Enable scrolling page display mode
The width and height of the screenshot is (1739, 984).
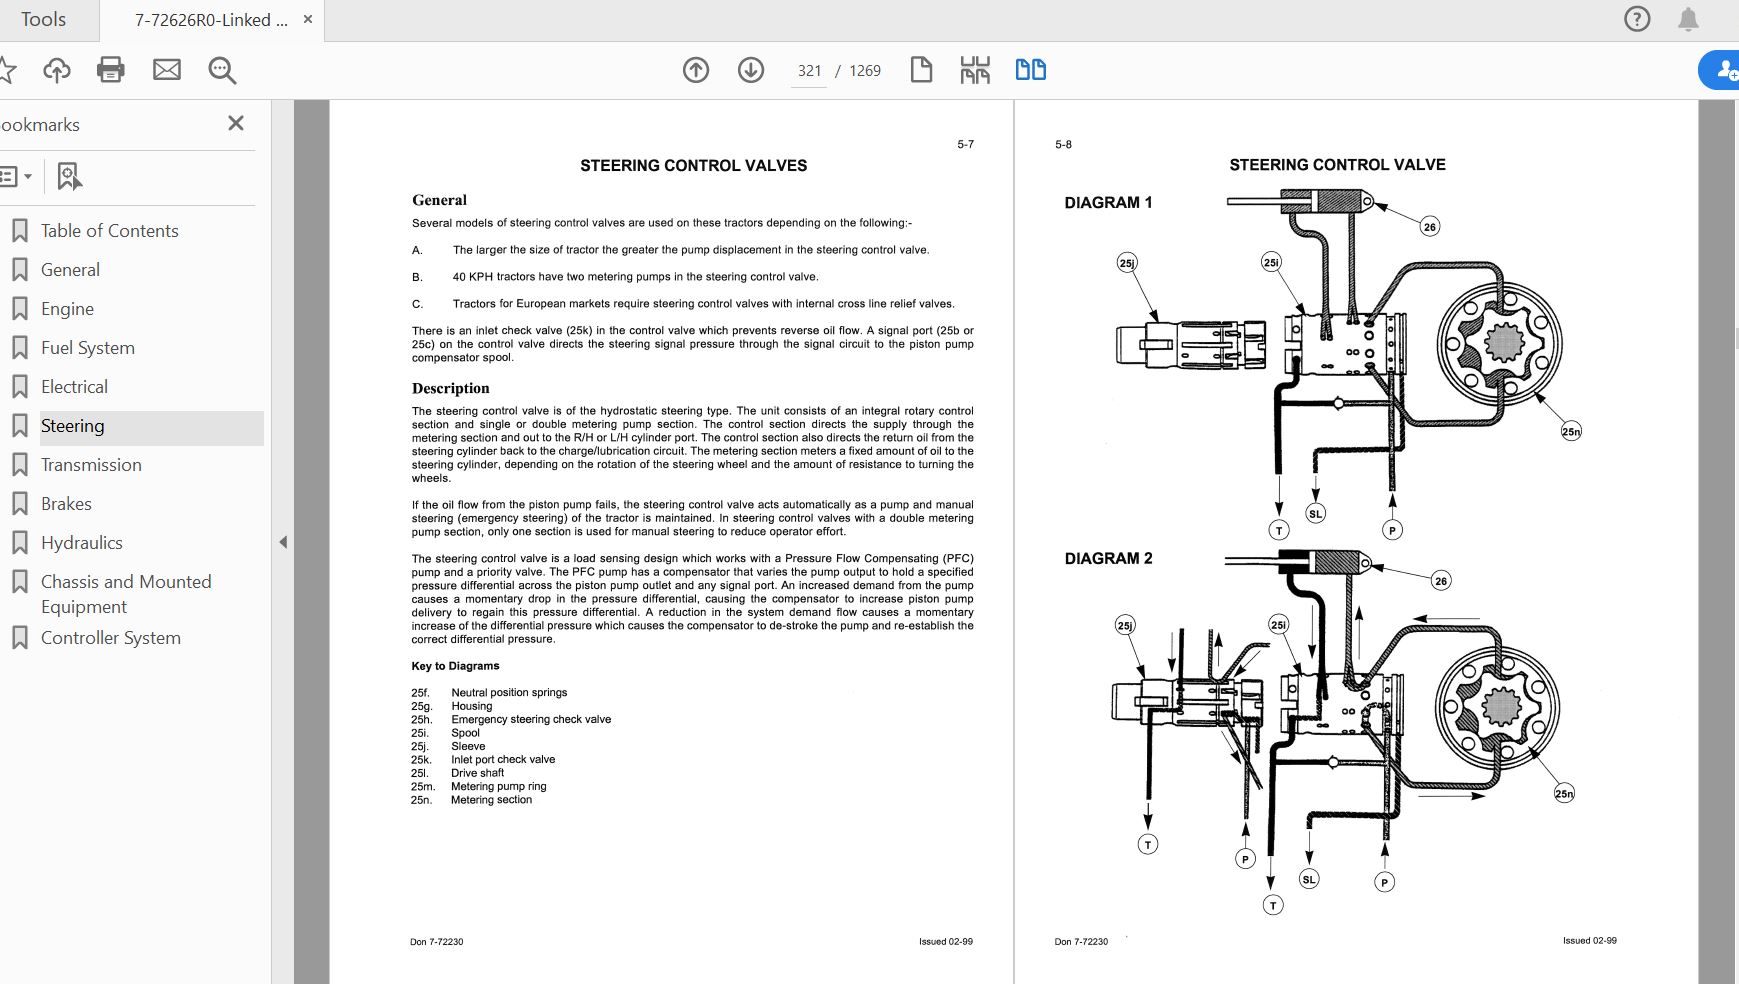coord(974,70)
